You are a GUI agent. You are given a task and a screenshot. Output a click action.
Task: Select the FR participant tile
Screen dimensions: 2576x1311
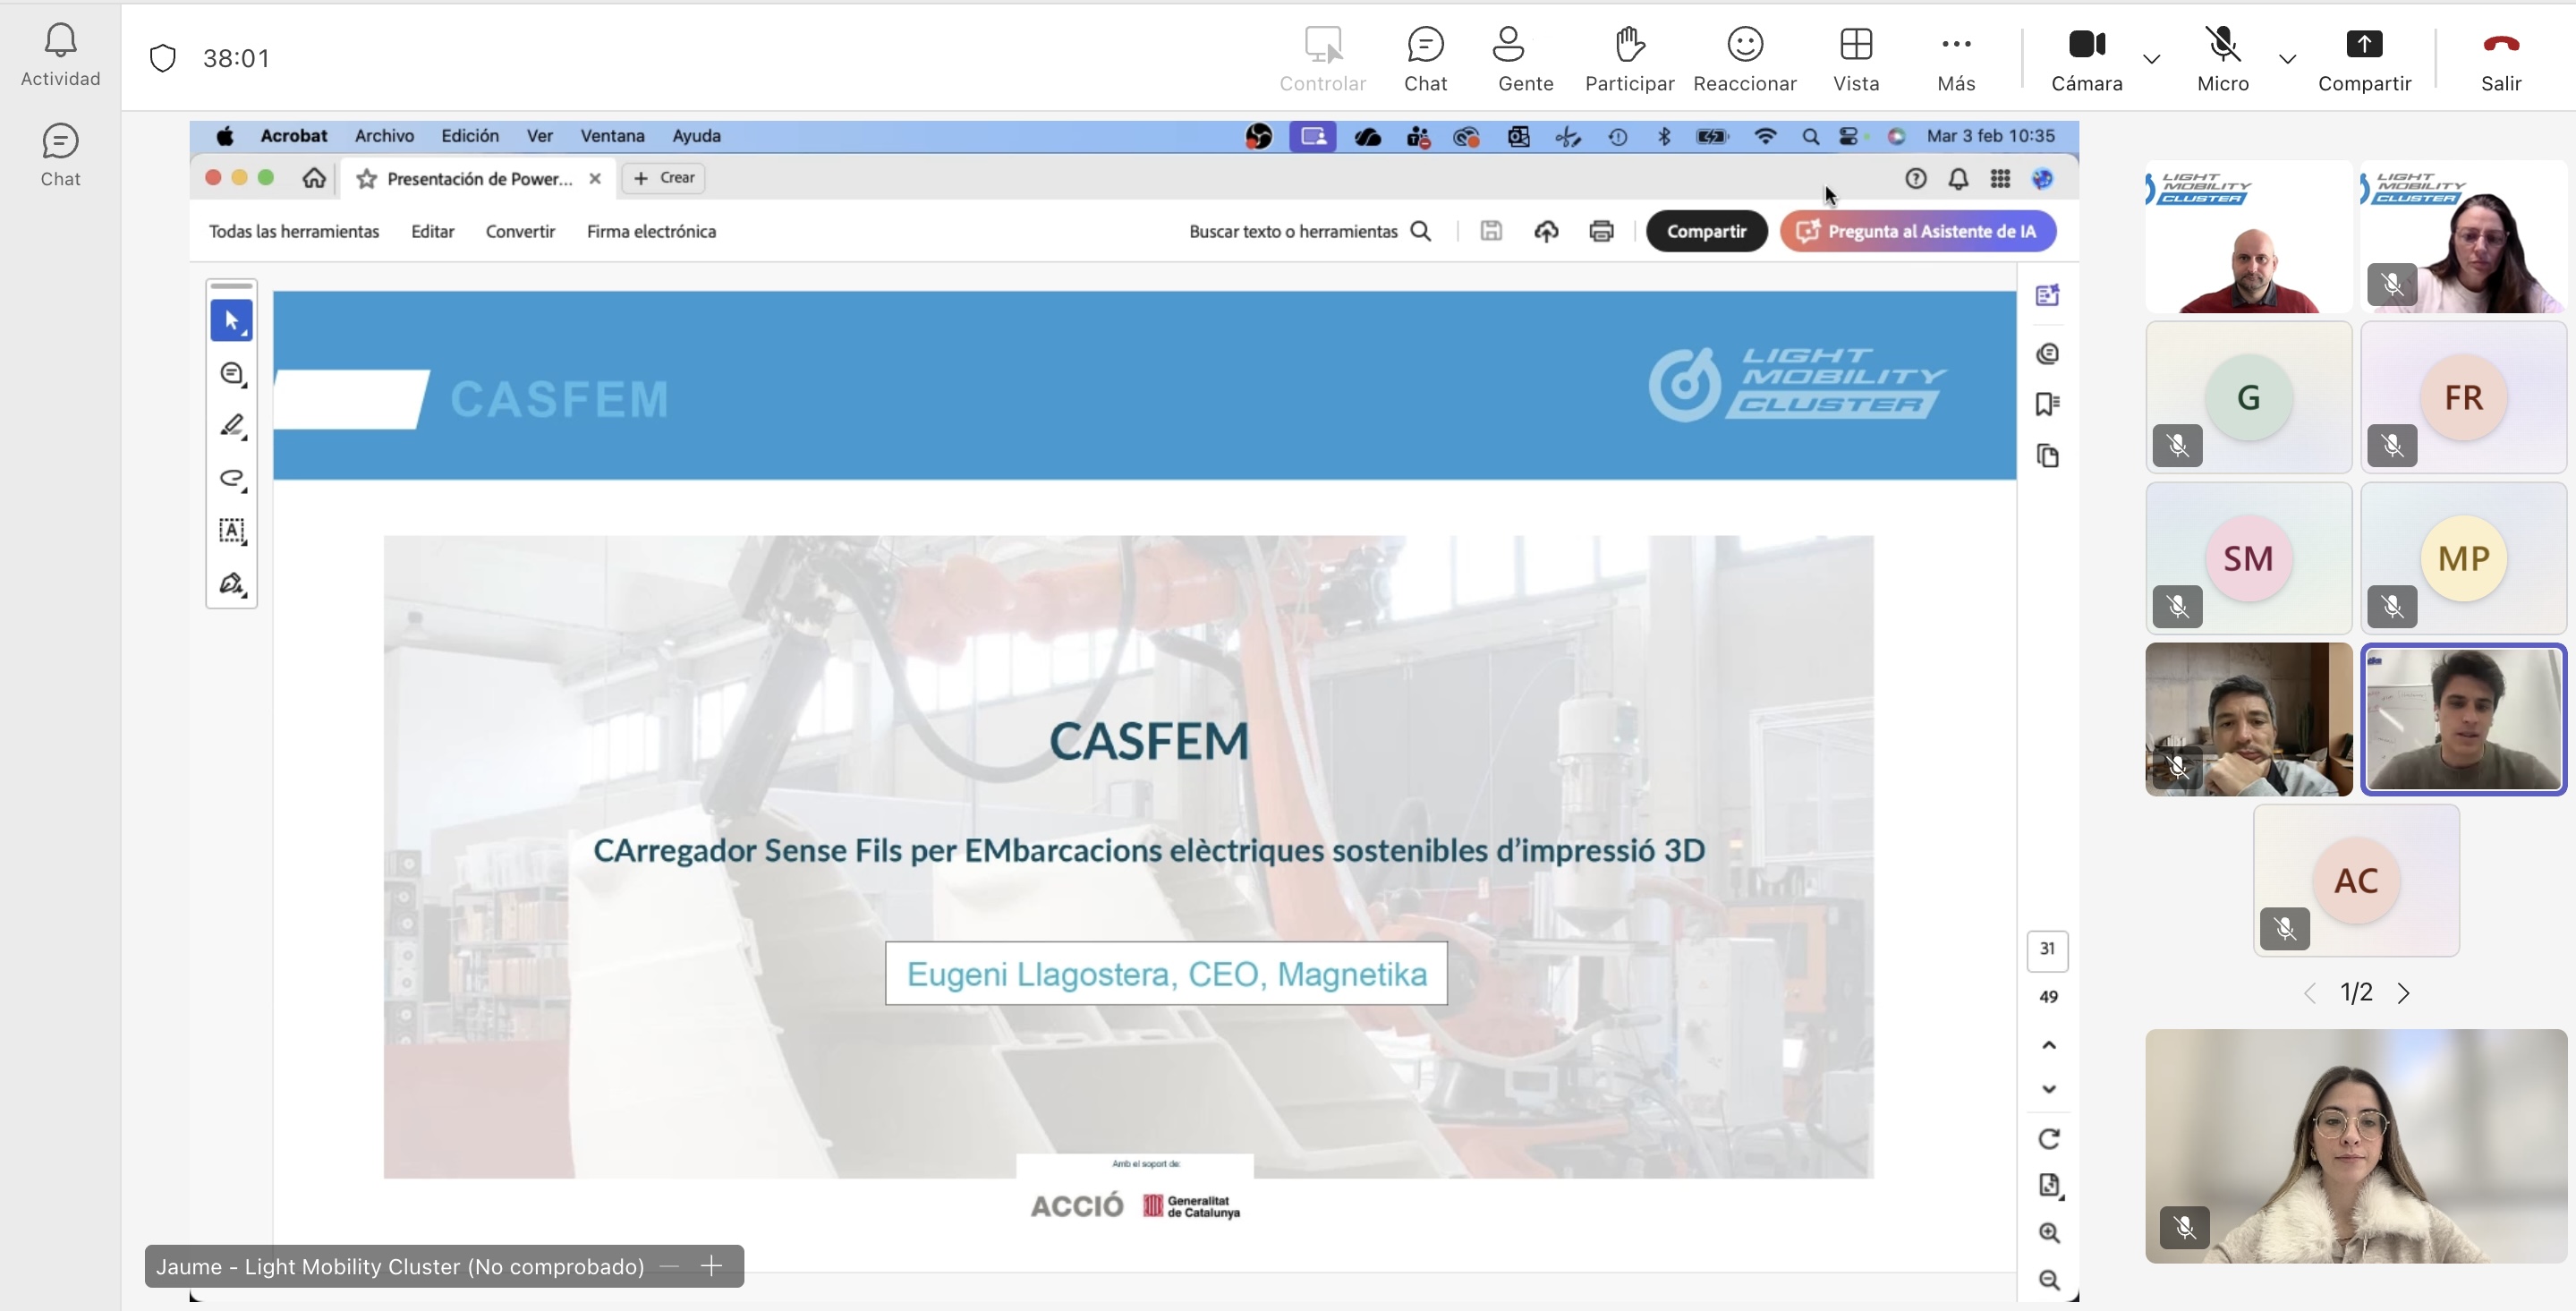tap(2463, 397)
